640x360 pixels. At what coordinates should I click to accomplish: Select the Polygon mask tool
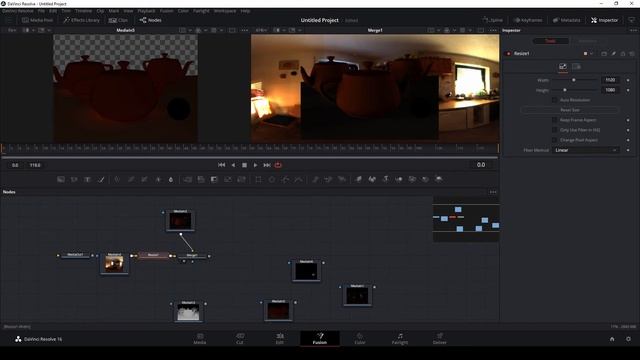point(285,179)
